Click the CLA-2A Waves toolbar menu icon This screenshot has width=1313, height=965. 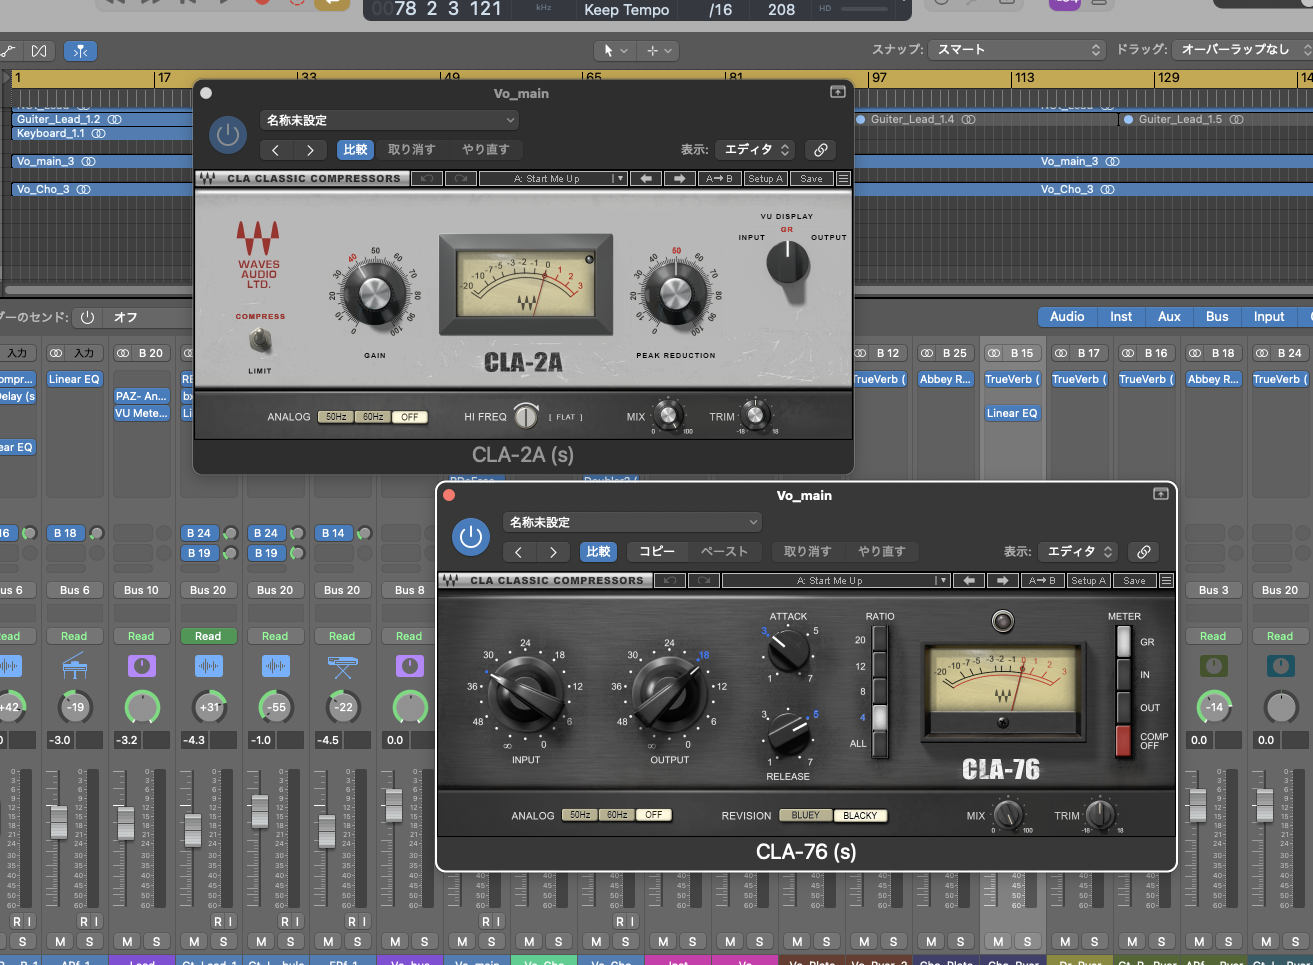click(843, 179)
